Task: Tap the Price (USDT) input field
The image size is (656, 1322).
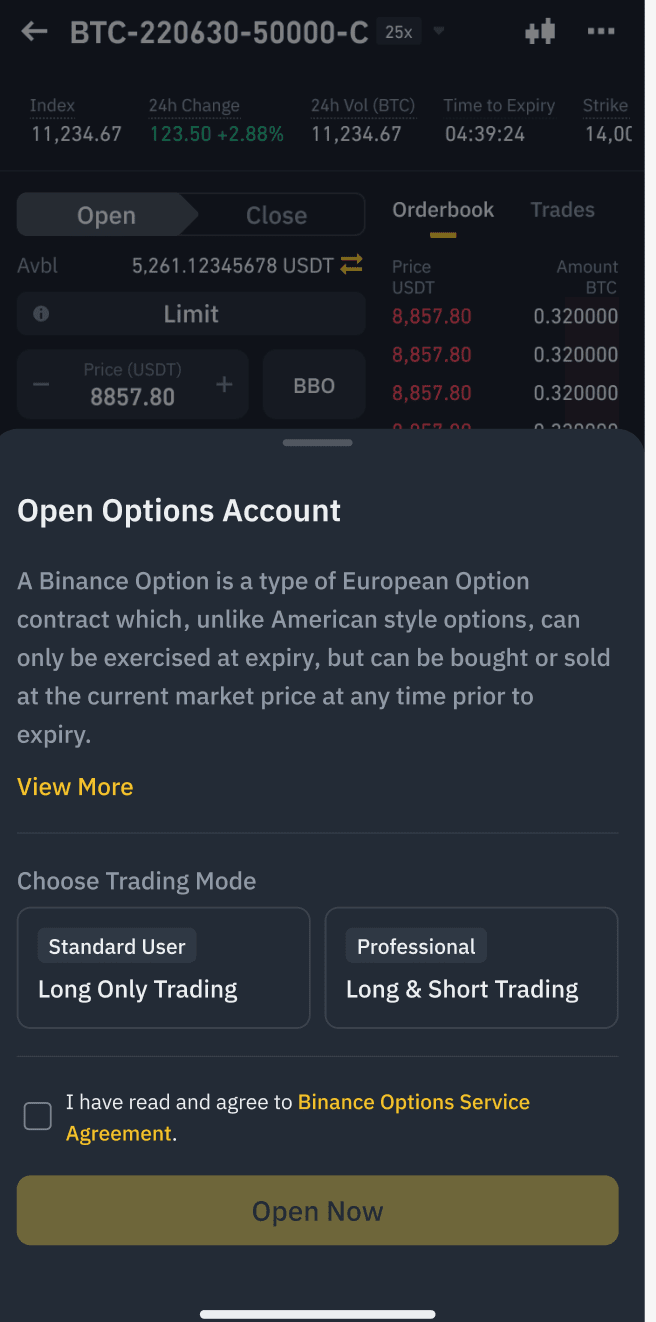Action: [x=132, y=386]
